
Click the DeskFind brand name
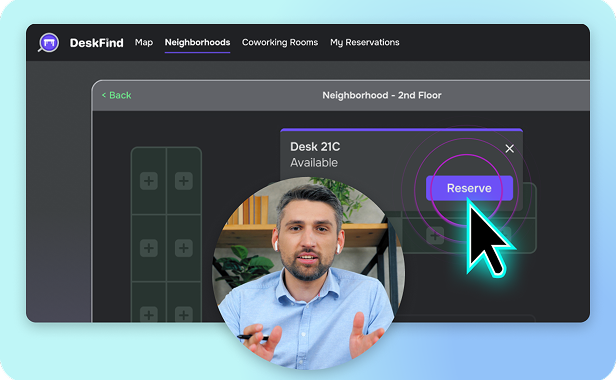tap(96, 42)
